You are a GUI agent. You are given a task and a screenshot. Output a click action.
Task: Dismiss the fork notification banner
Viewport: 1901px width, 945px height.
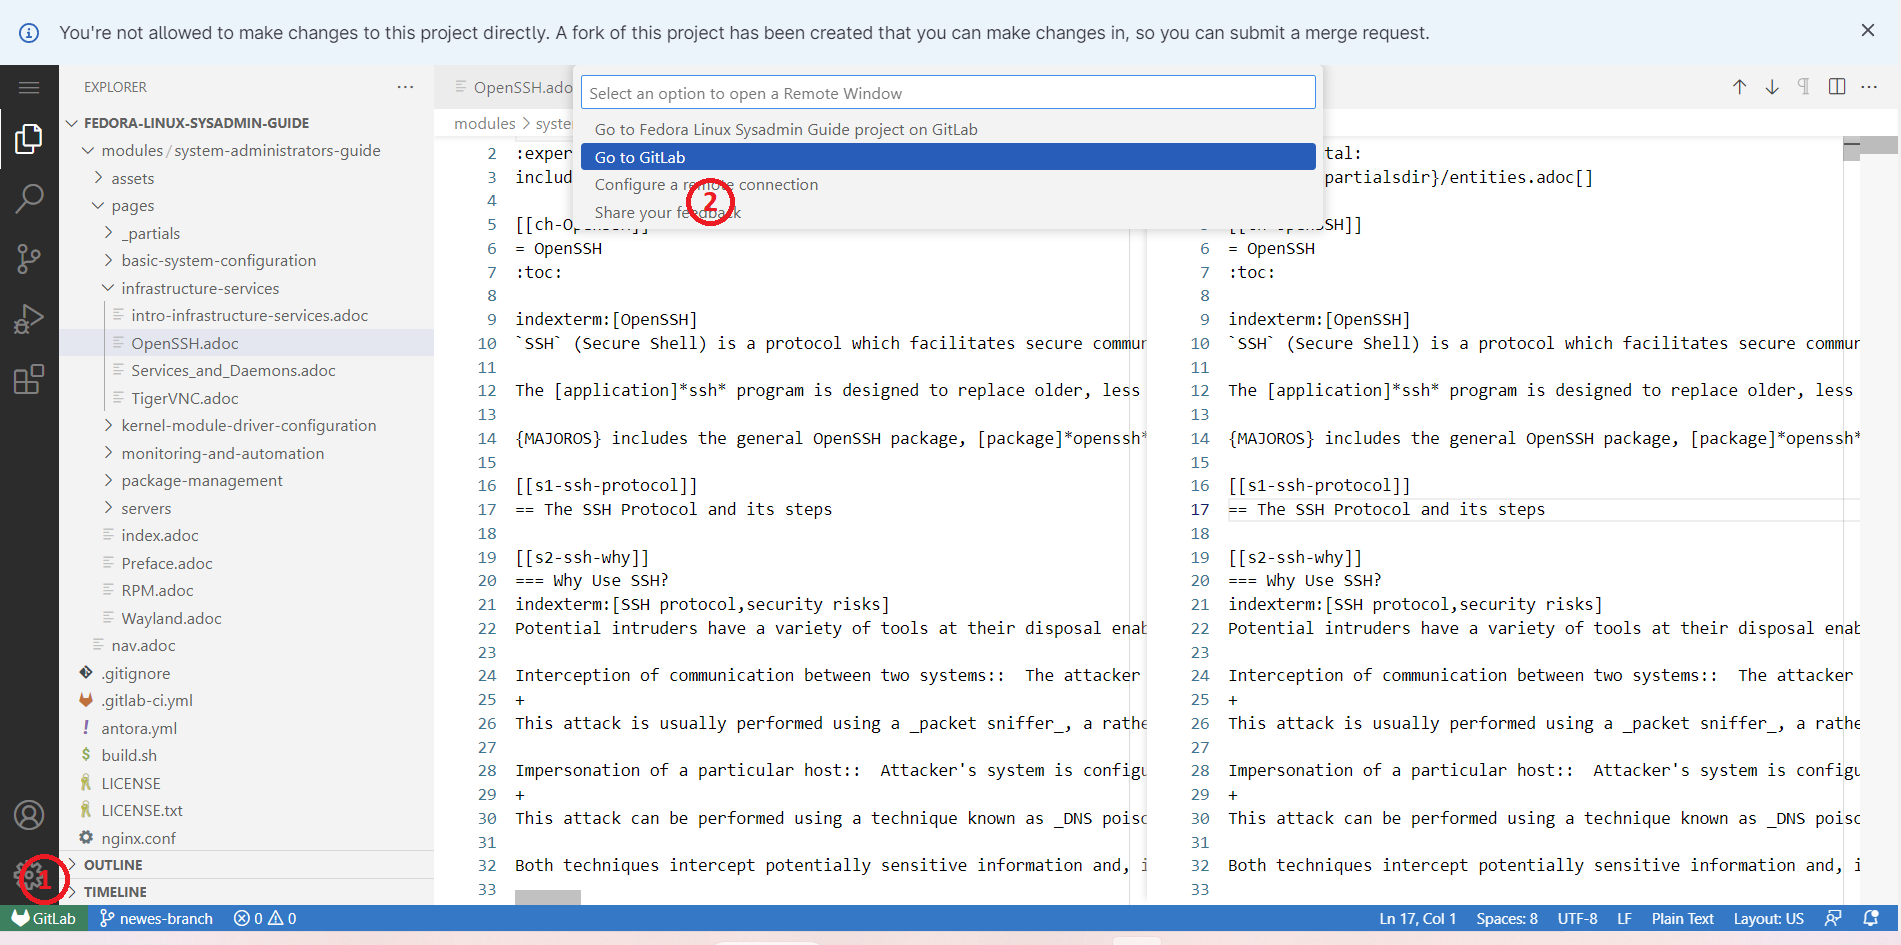point(1868,31)
